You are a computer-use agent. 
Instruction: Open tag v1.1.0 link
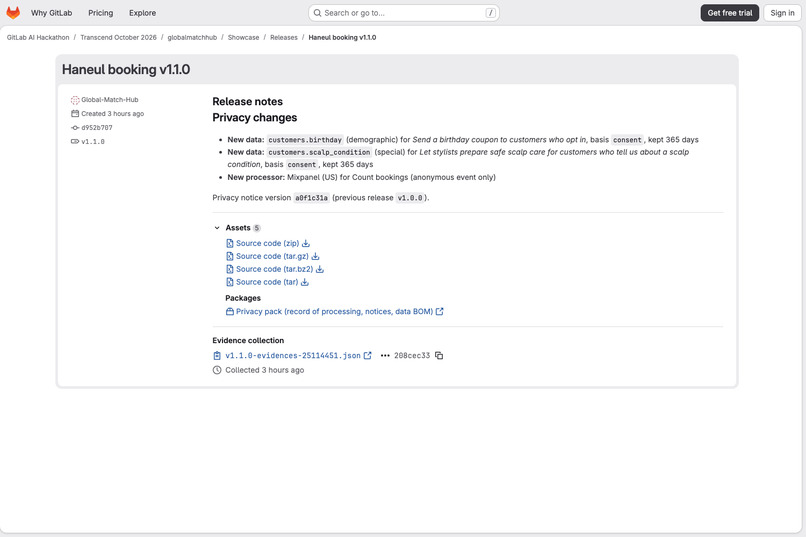click(x=93, y=141)
